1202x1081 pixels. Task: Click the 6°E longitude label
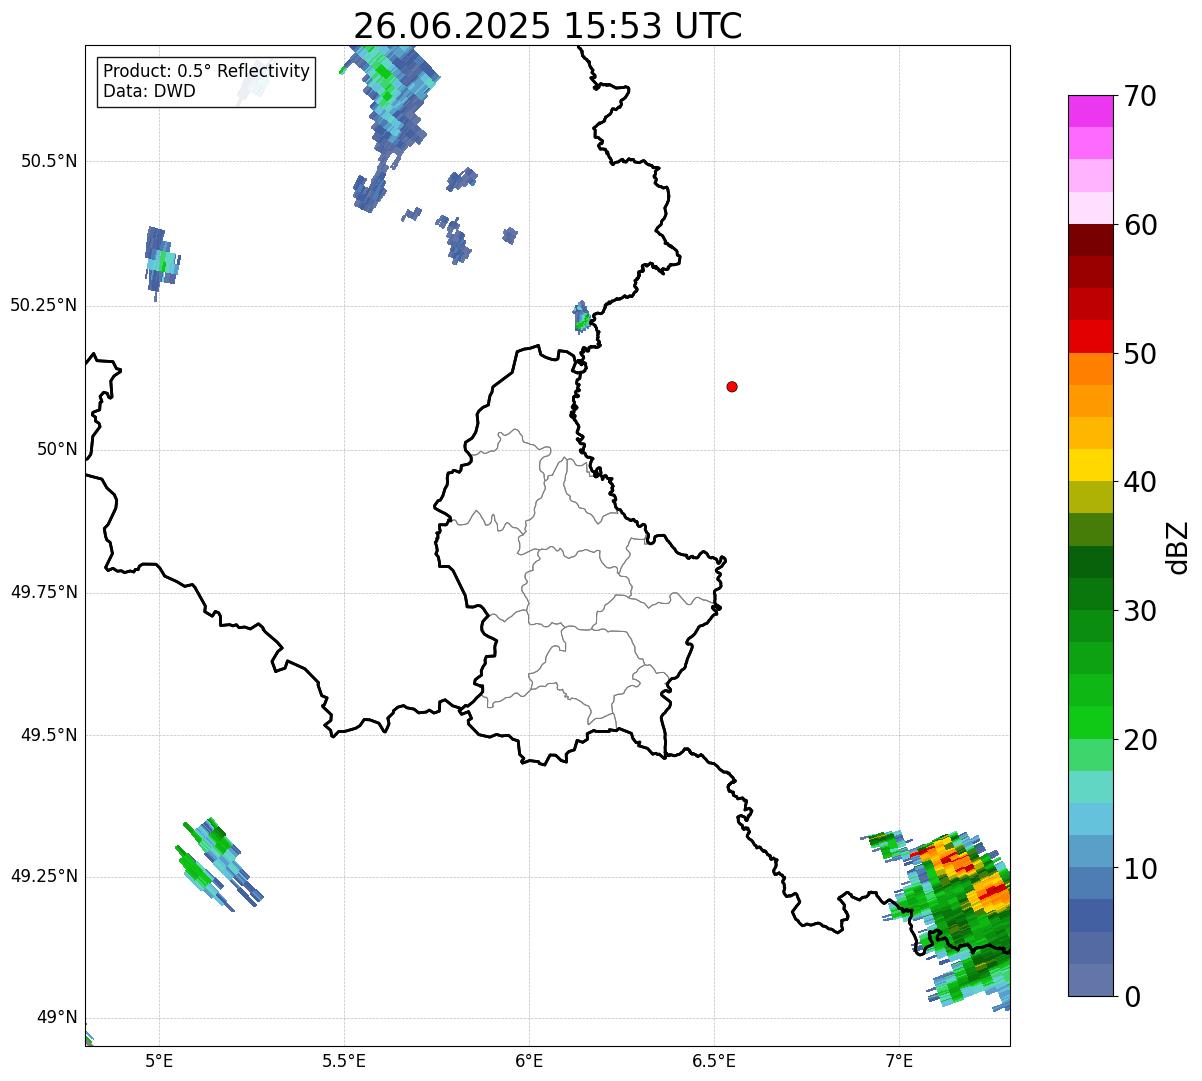[x=529, y=1060]
